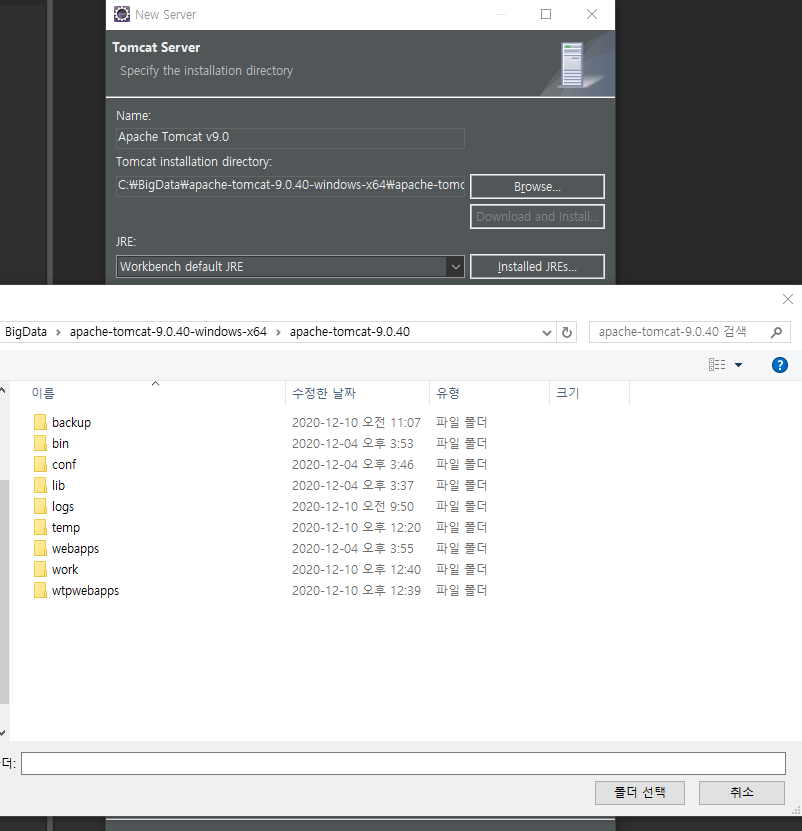Select the lib folder
Viewport: 802px width, 831px height.
(58, 485)
